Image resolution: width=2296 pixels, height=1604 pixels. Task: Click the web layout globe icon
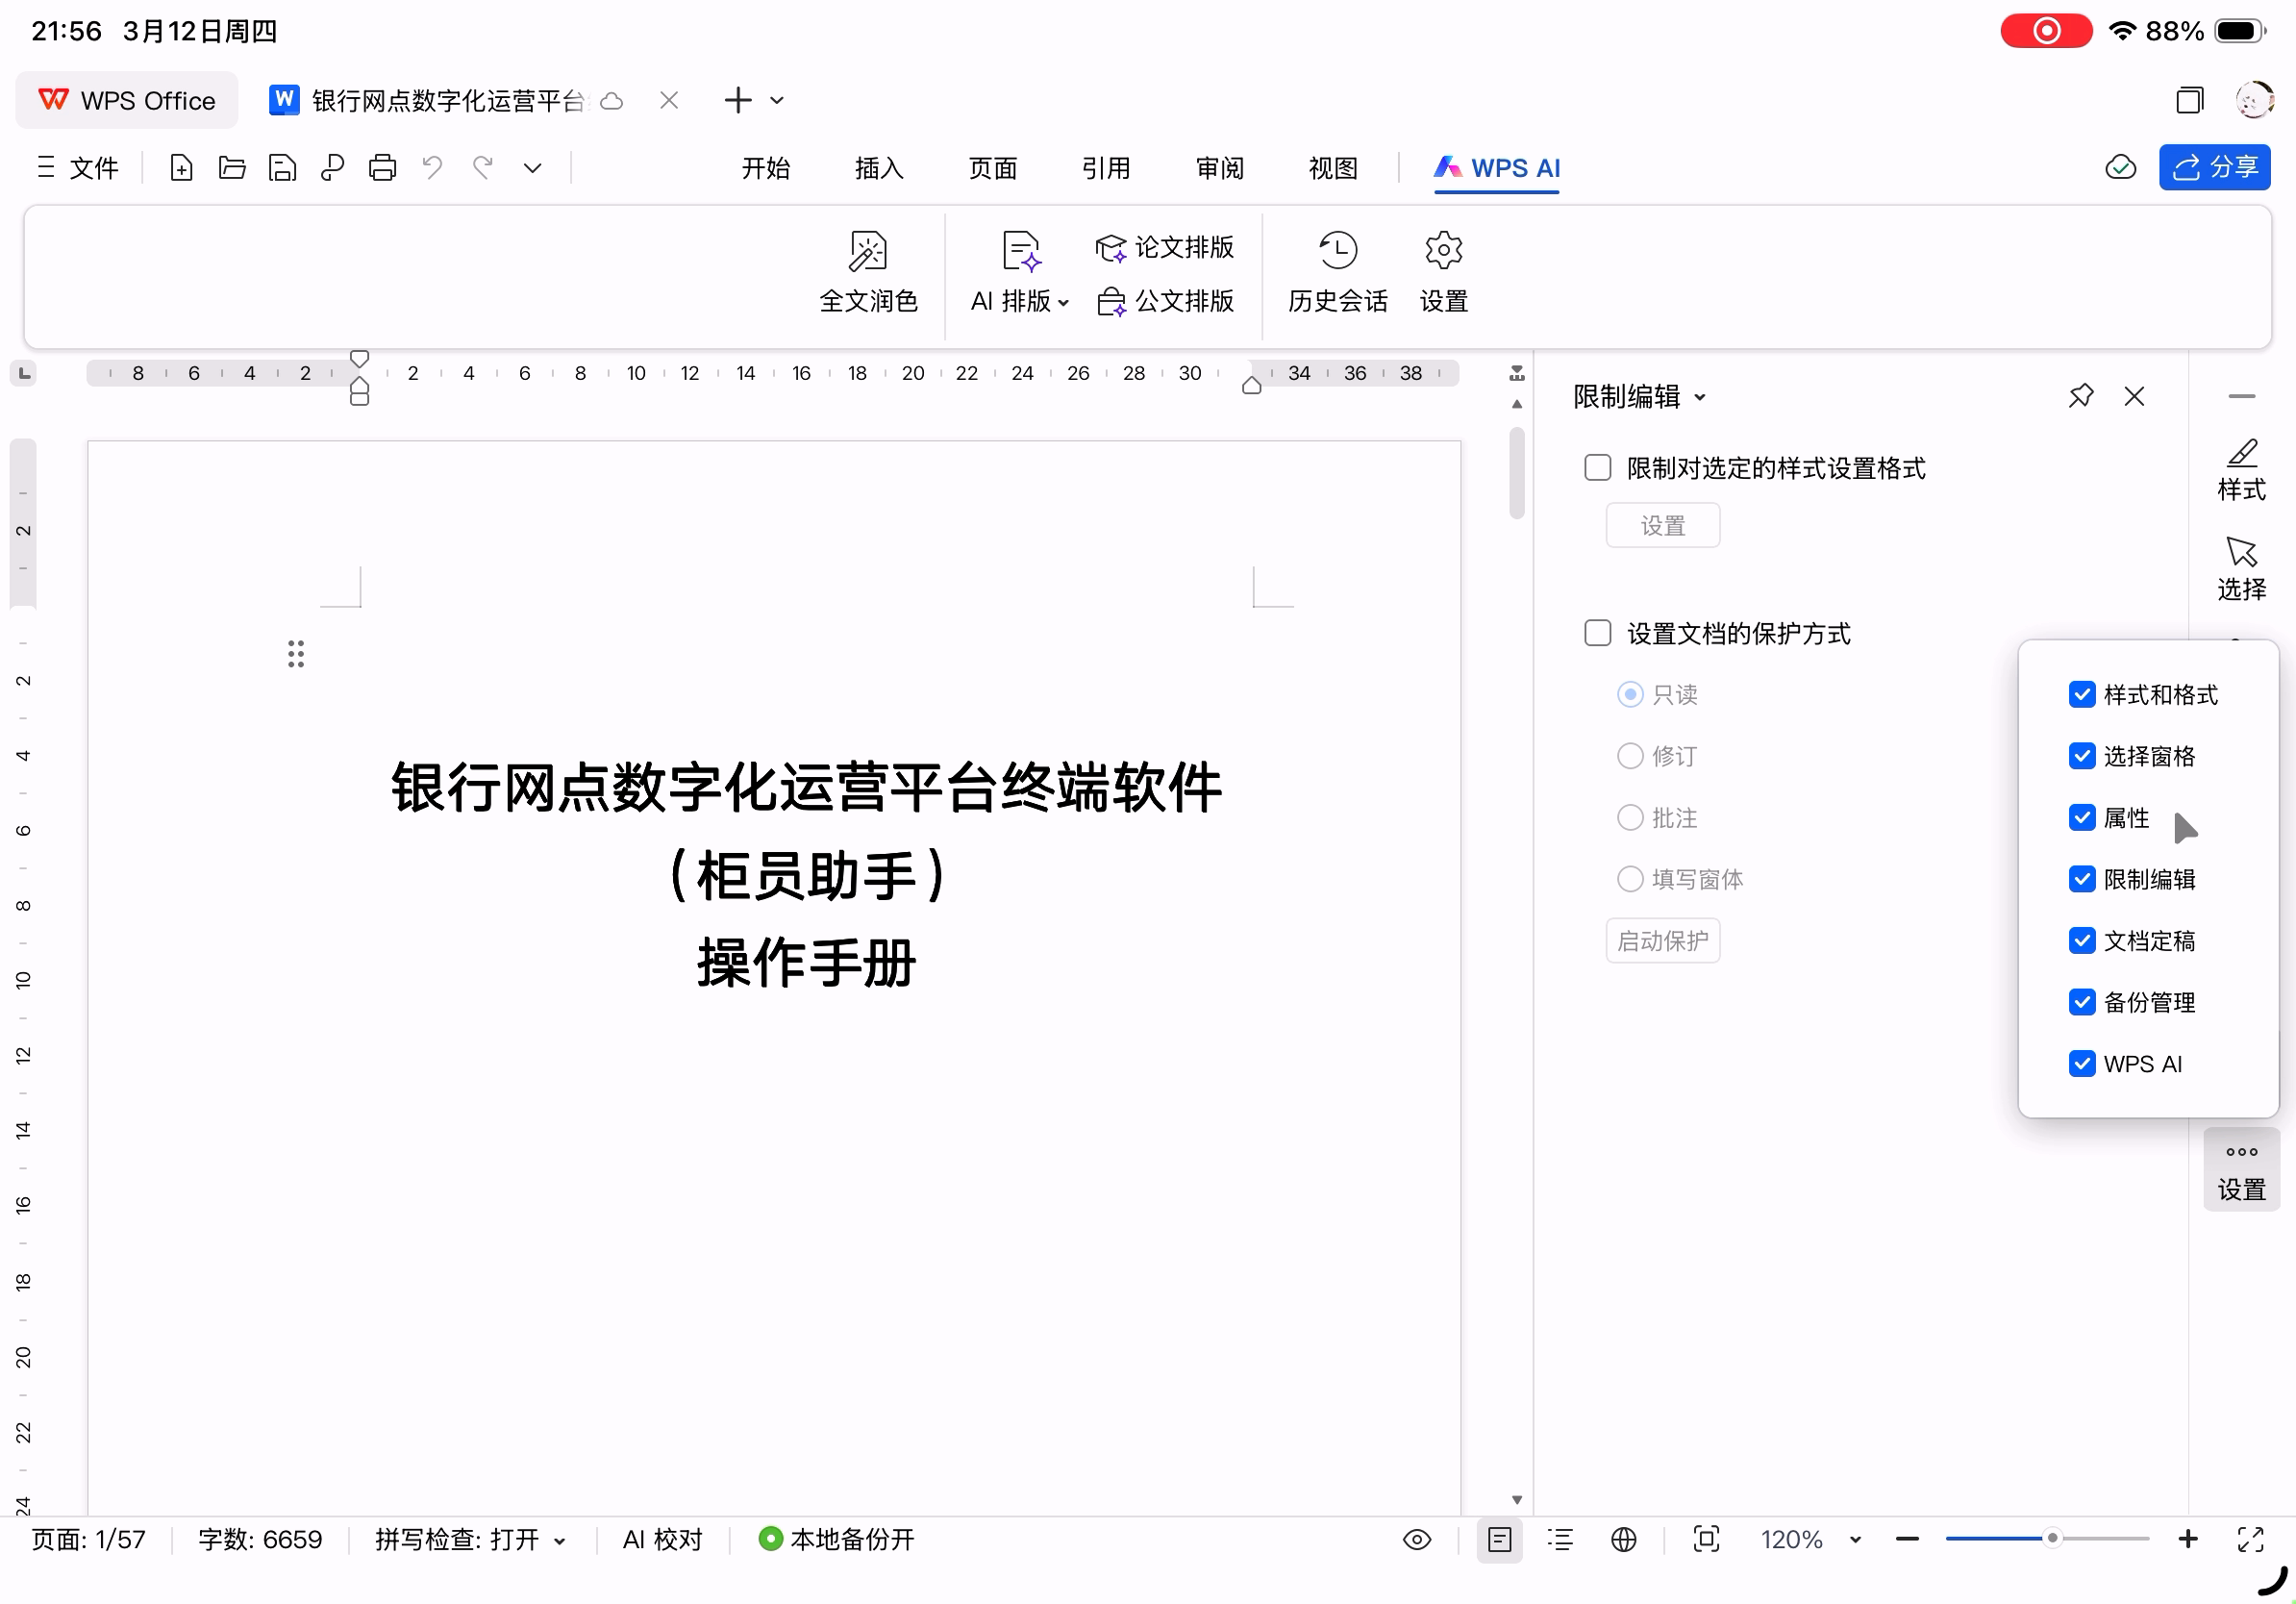1623,1539
